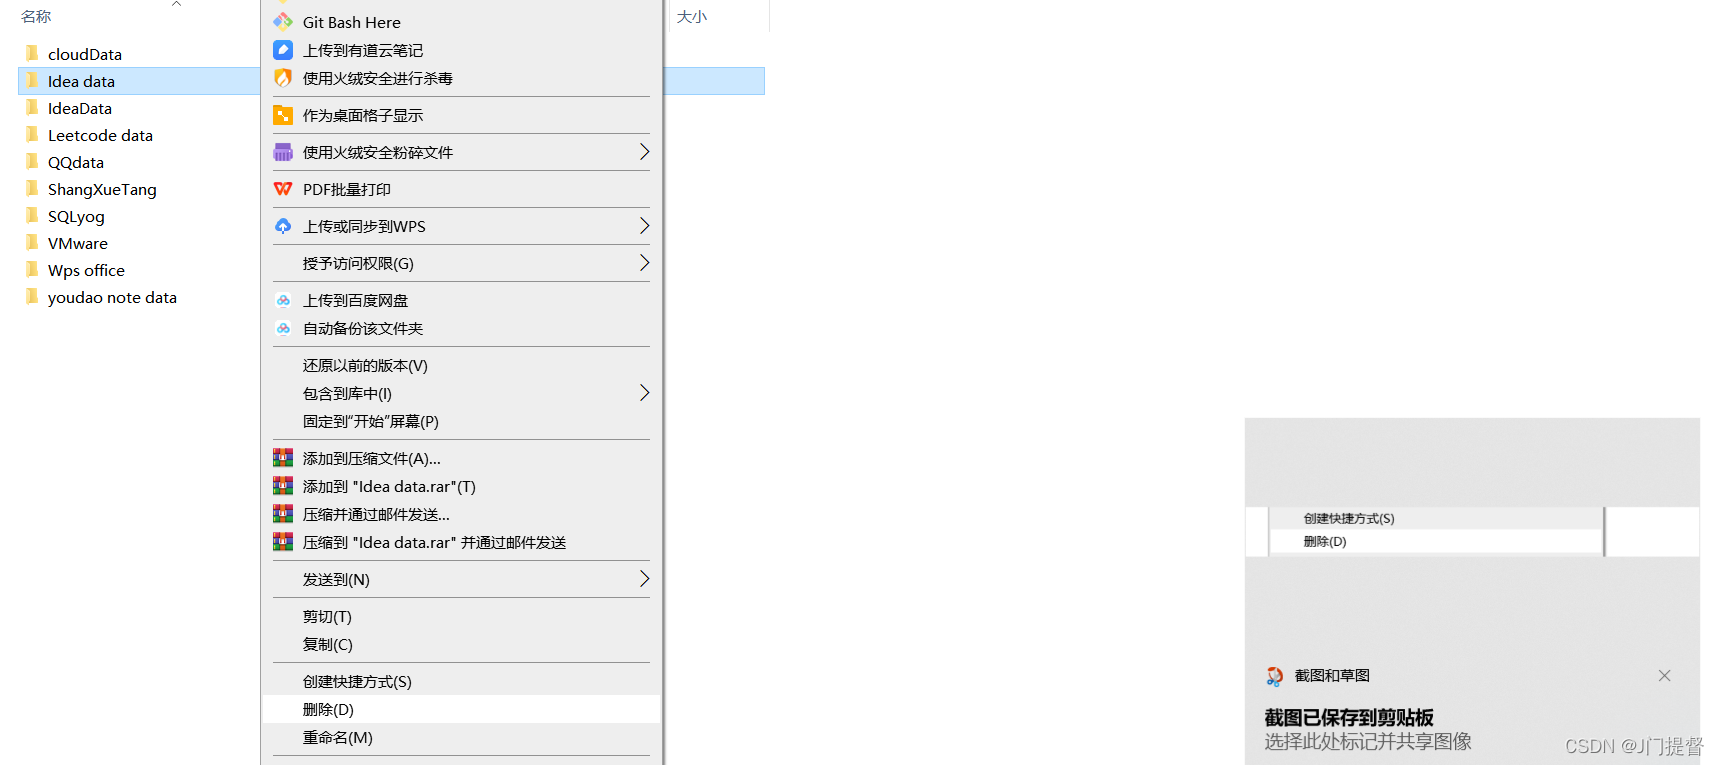This screenshot has height=765, width=1720.
Task: Close the 截图和草图 notification
Action: coord(1664,676)
